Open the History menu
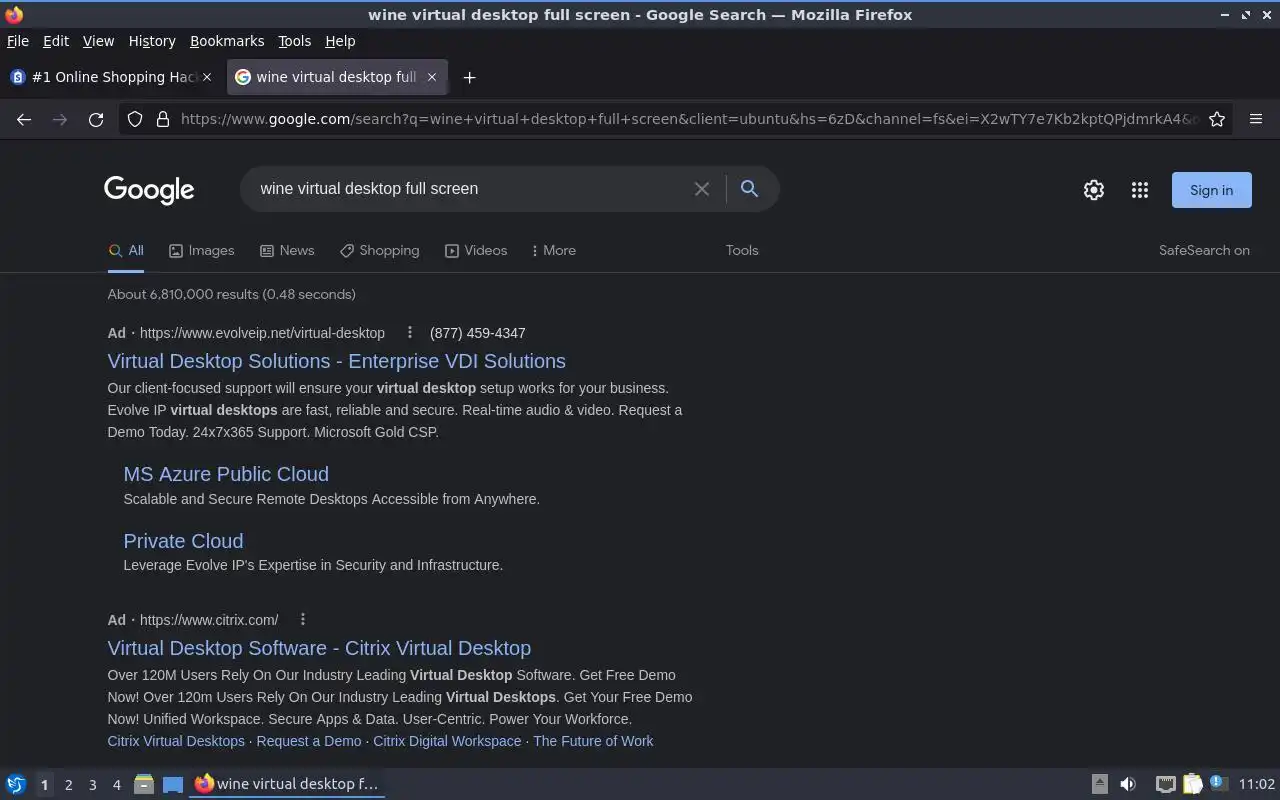Screen dimensions: 1280x800 (152, 41)
